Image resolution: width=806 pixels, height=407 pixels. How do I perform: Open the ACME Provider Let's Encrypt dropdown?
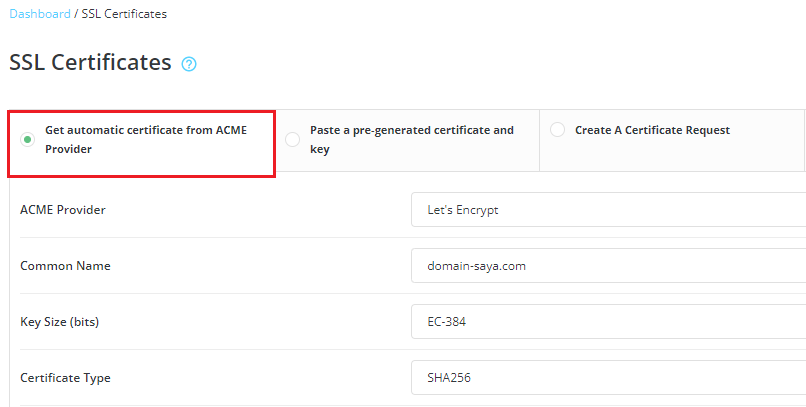point(609,210)
